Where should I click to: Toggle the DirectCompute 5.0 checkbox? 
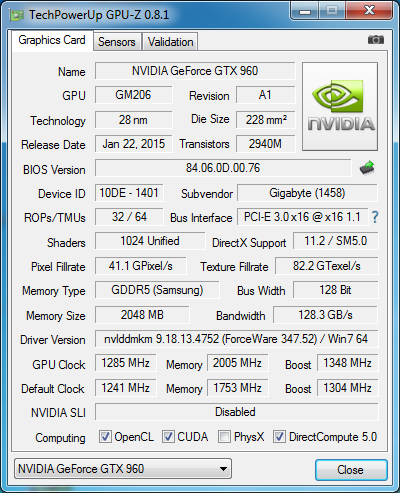[279, 437]
